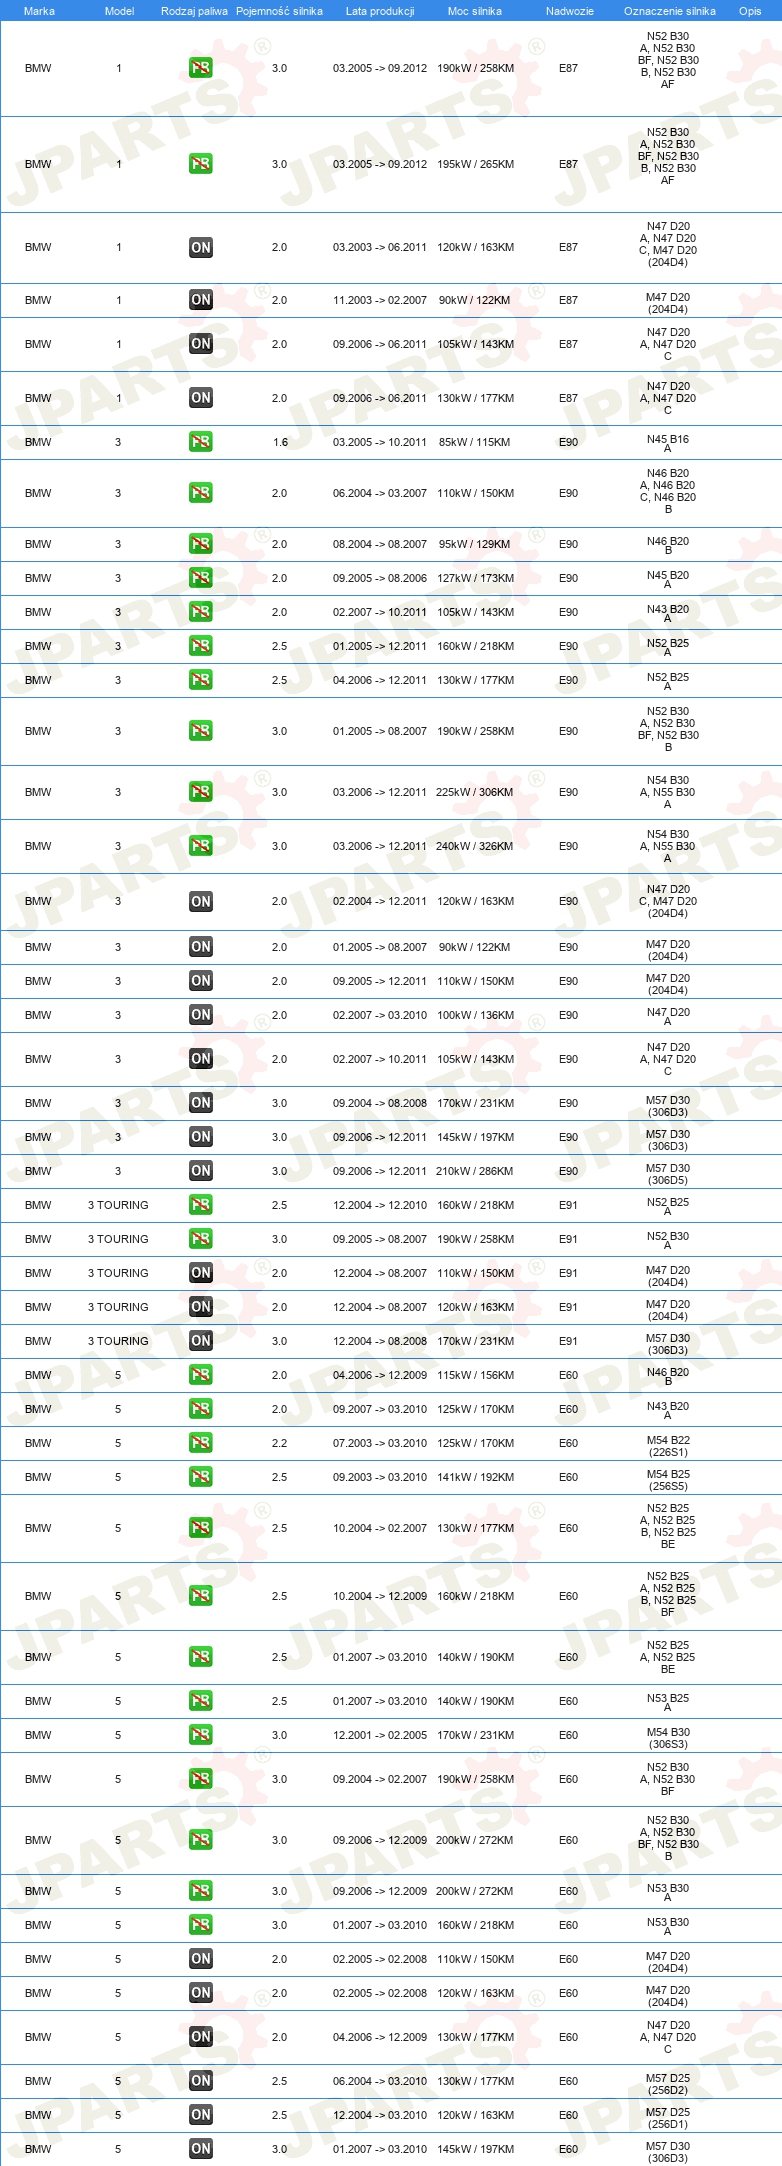Click diesel ON icon in E87 120kW / 163KM row
Image resolution: width=782 pixels, height=2166 pixels.
point(201,248)
